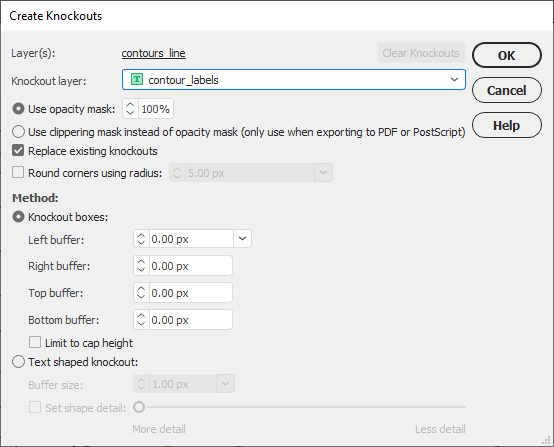Viewport: 554px width, 447px height.
Task: Check Limit to cap height
Action: pos(35,342)
